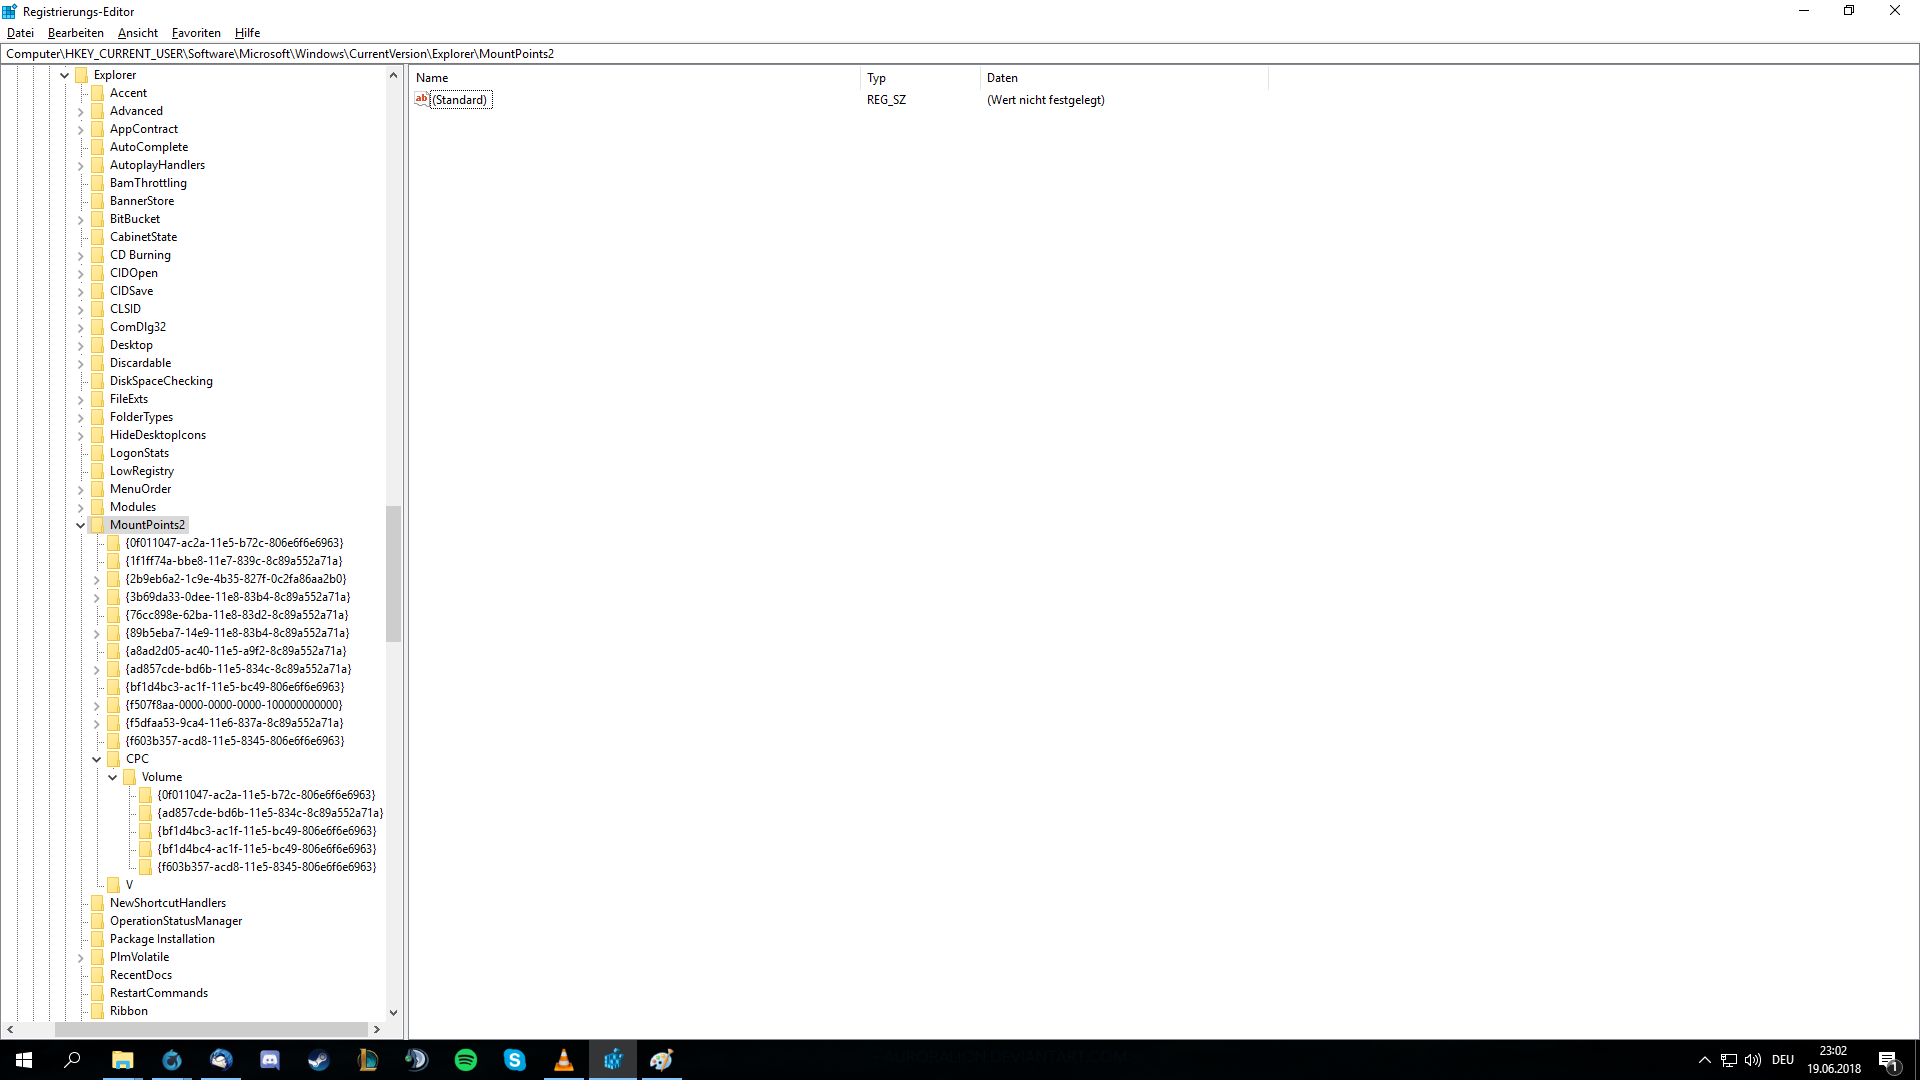Launch VLC media player from taskbar

coord(564,1060)
